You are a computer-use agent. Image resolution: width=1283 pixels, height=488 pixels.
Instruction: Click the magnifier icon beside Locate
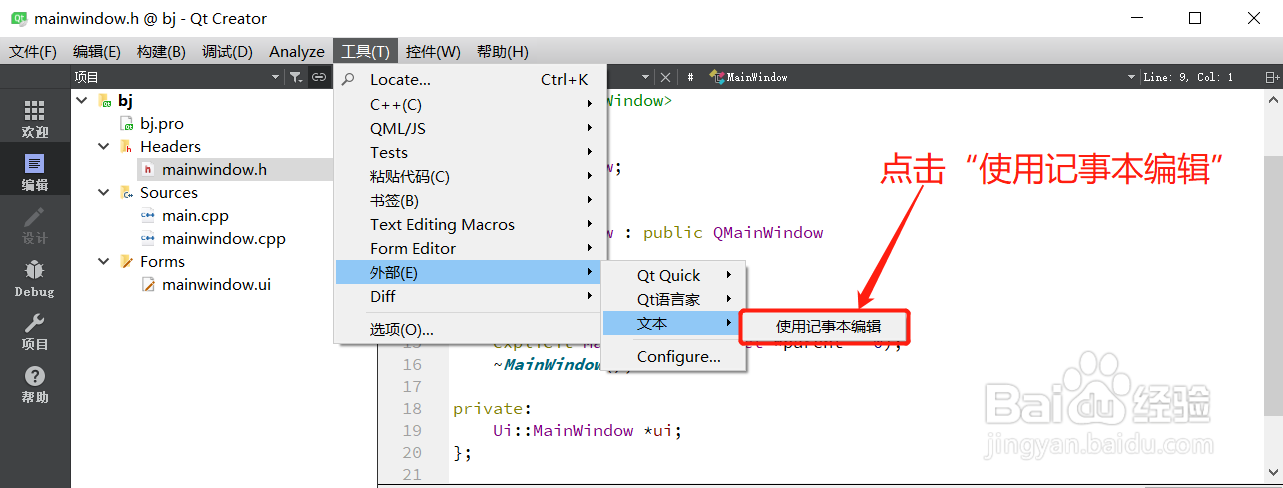(x=349, y=80)
